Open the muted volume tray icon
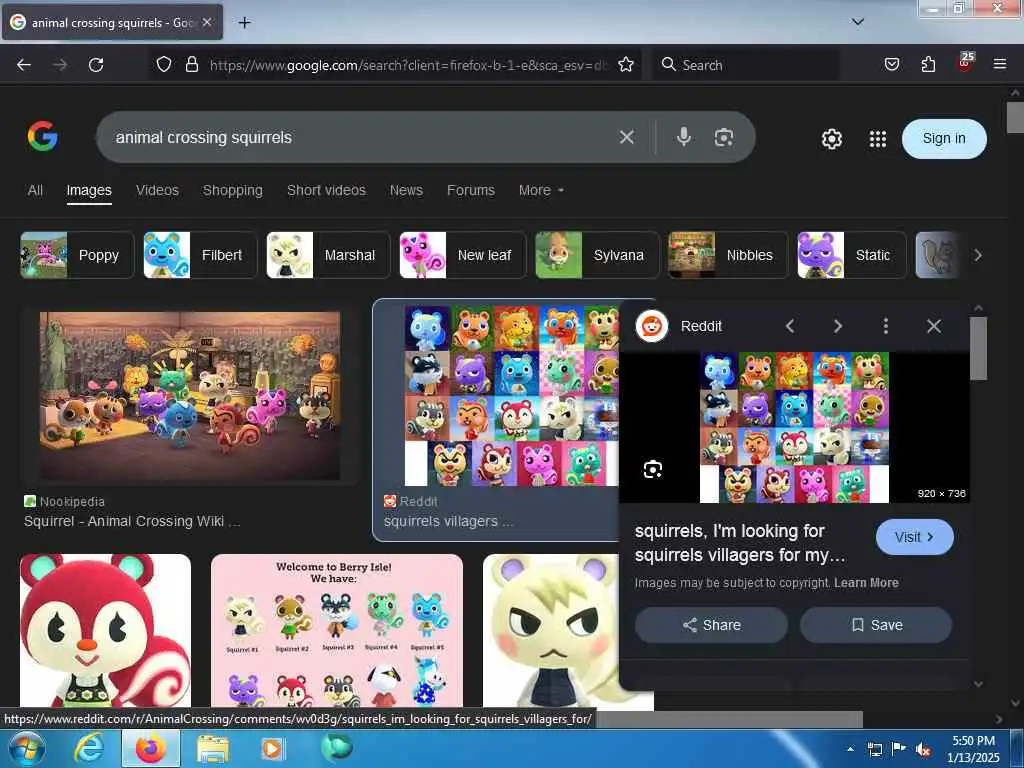Viewport: 1024px width, 768px height. point(922,749)
